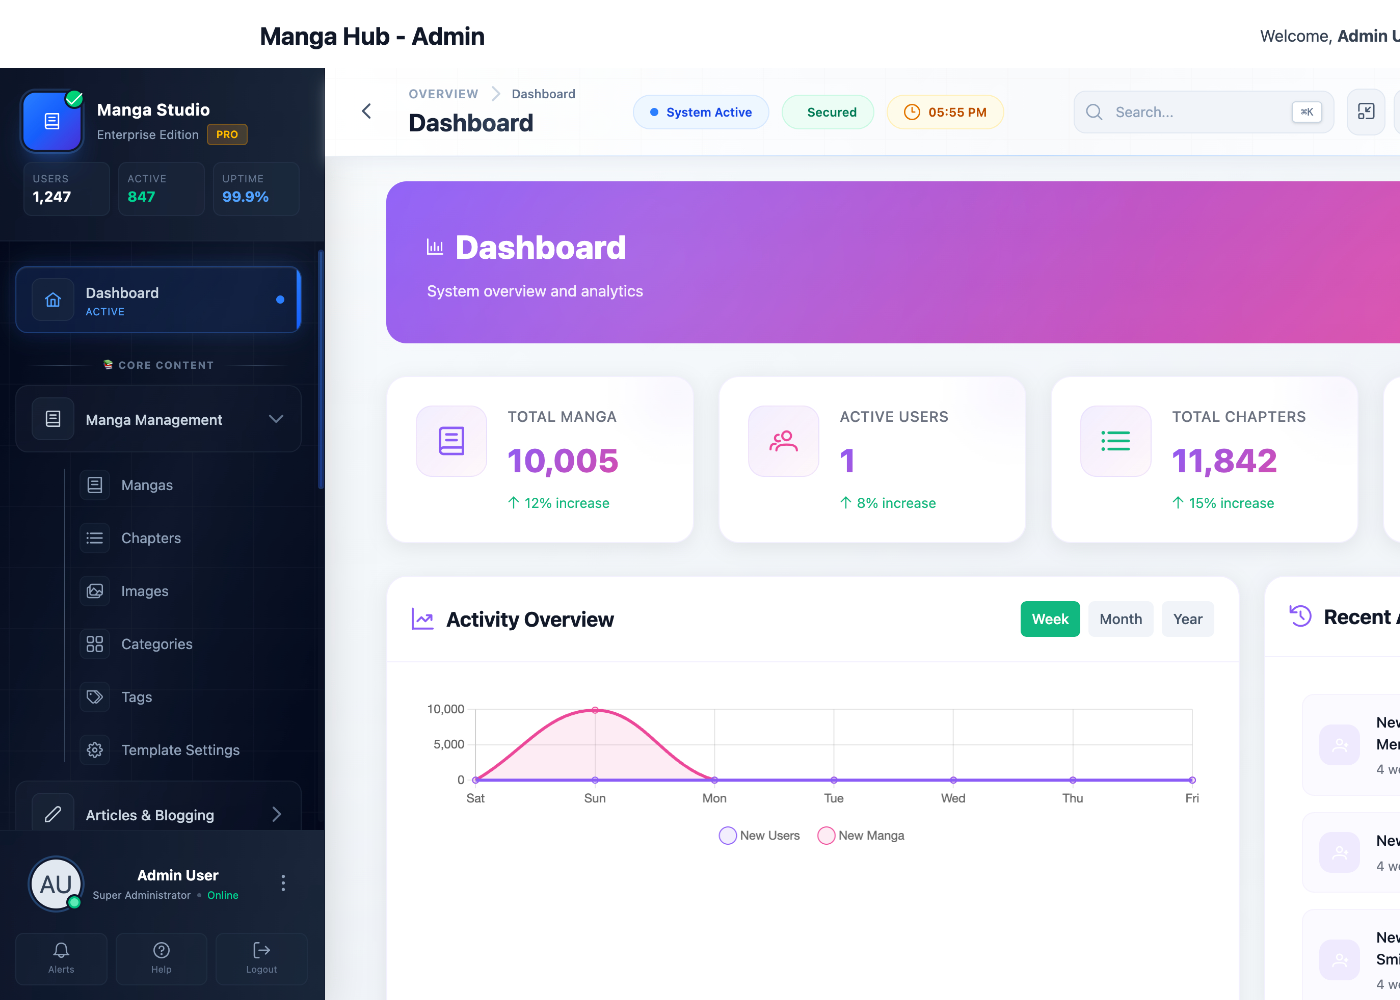Image resolution: width=1400 pixels, height=1000 pixels.
Task: Click the Images icon in the sidebar
Action: pyautogui.click(x=95, y=591)
